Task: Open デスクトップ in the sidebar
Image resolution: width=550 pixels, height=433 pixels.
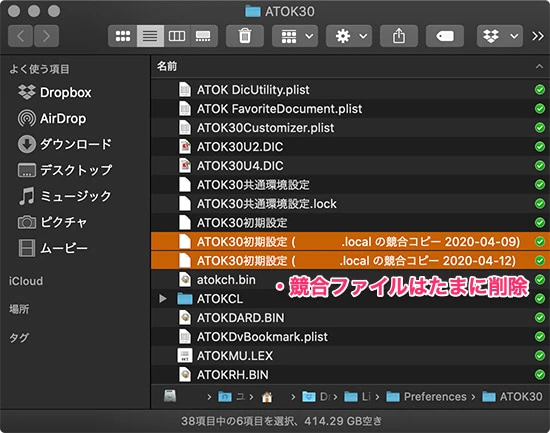Action: pyautogui.click(x=65, y=170)
